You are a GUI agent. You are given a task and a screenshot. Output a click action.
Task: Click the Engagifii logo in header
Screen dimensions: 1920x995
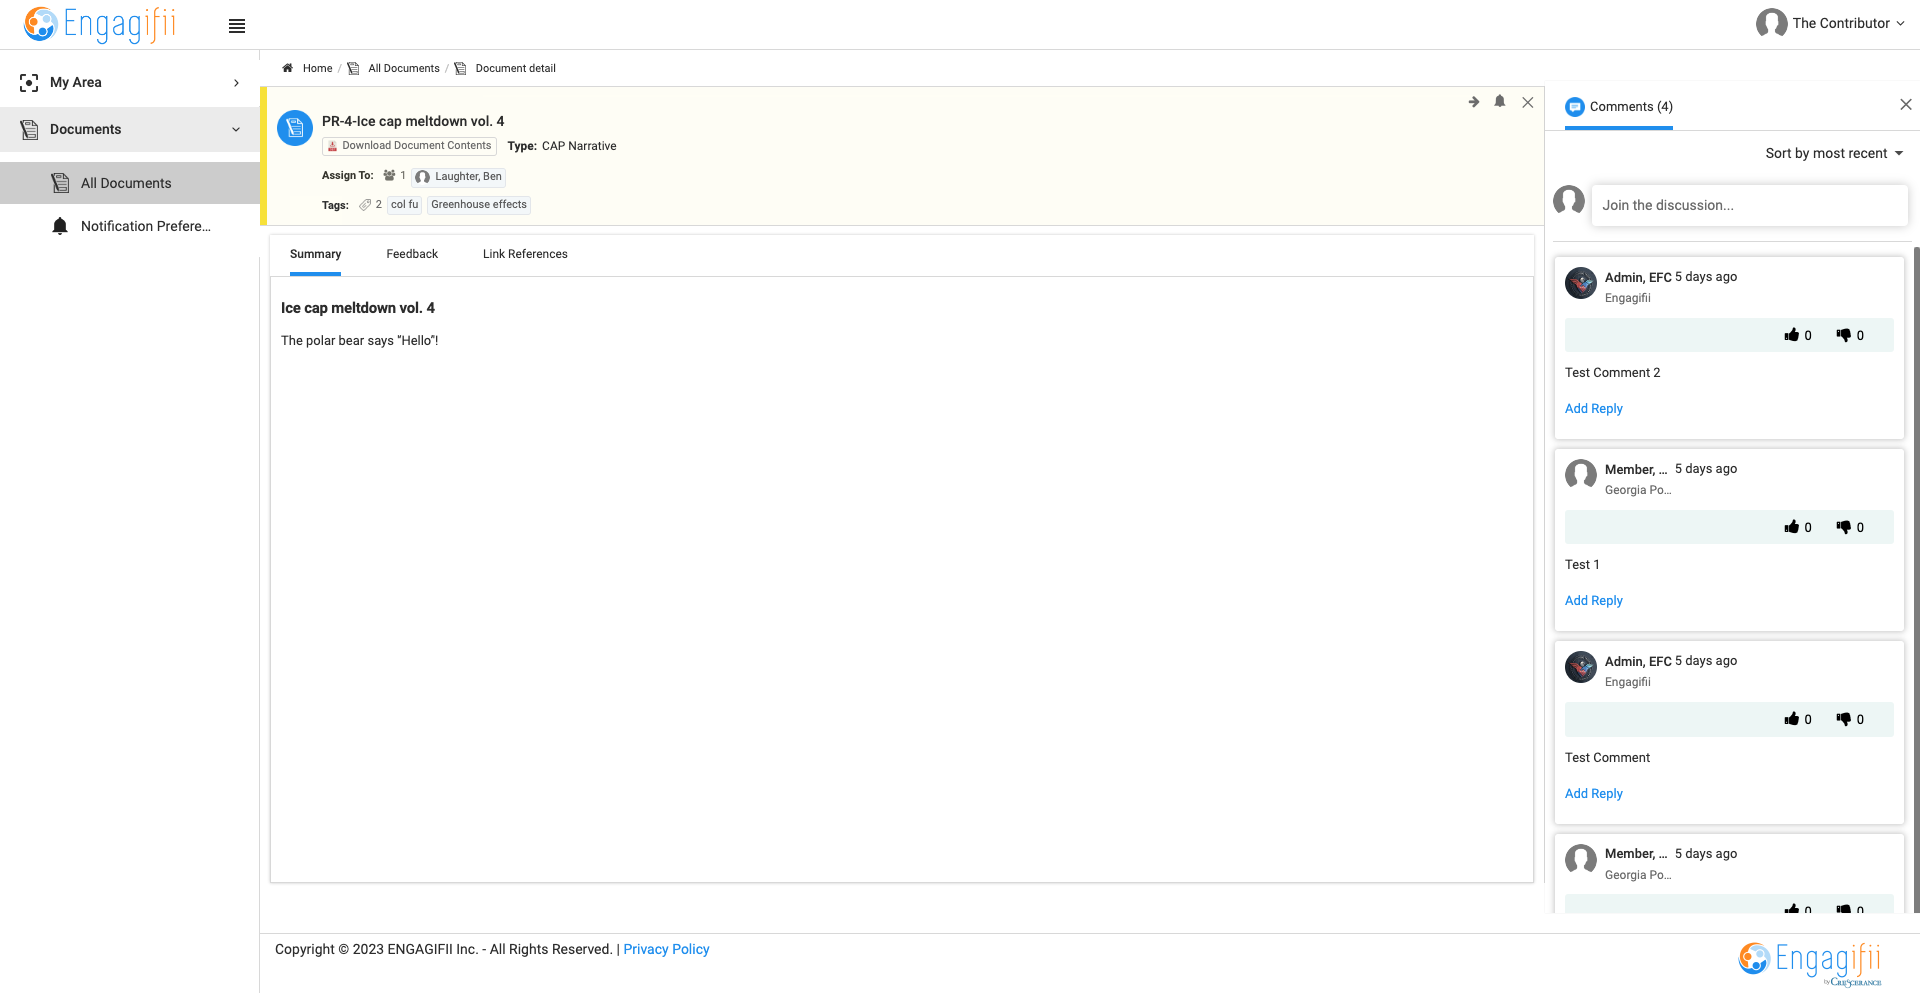(100, 24)
